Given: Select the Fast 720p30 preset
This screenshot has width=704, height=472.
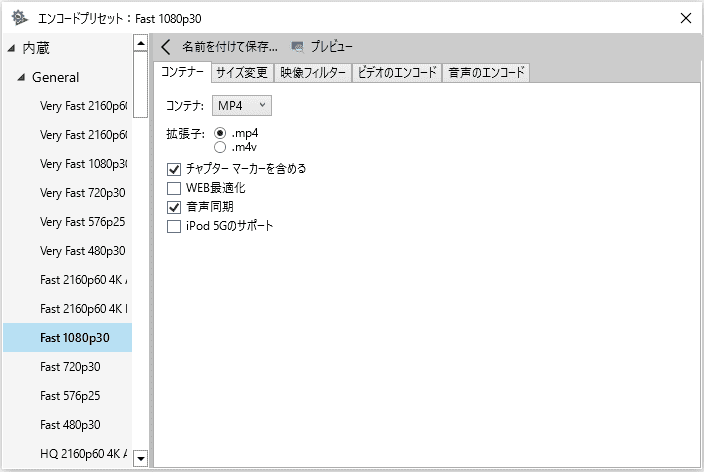Looking at the screenshot, I should coord(69,367).
